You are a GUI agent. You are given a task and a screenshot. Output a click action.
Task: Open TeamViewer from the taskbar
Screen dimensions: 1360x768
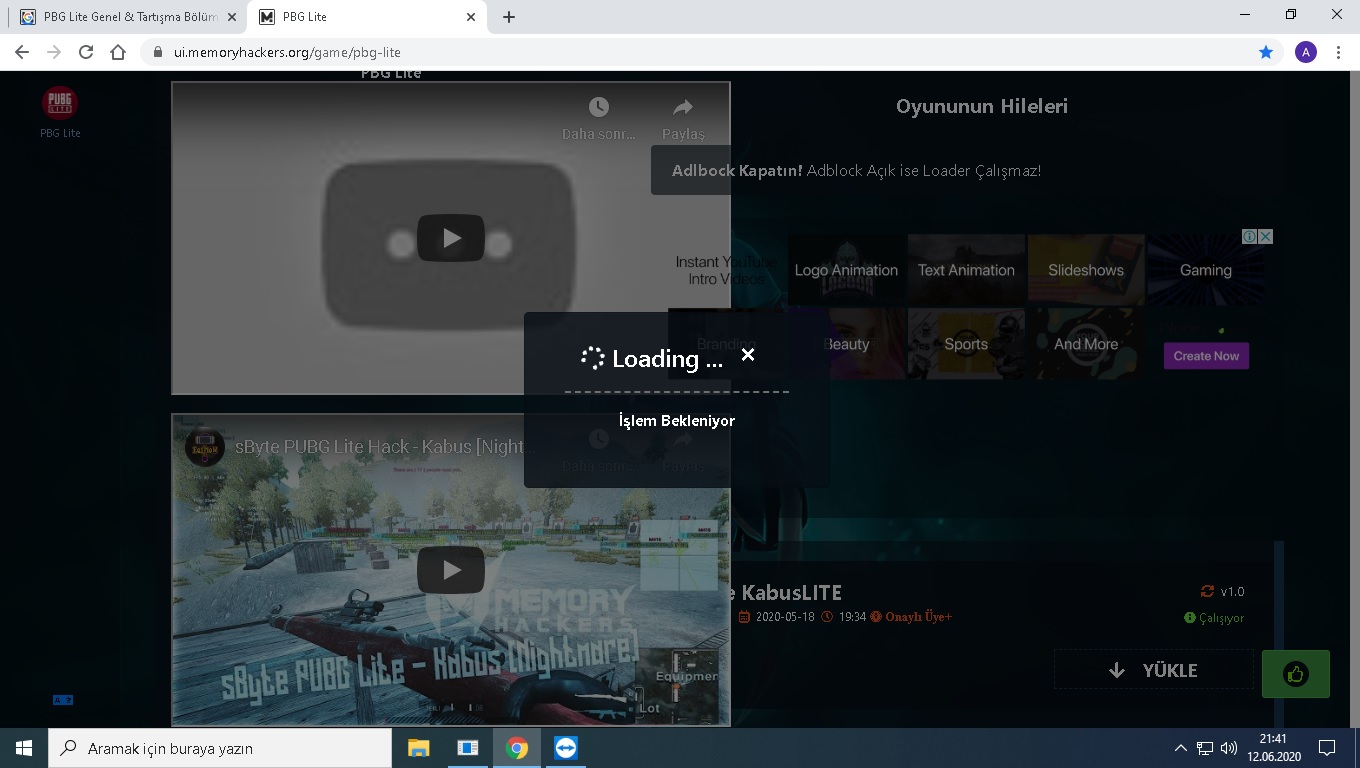[566, 748]
